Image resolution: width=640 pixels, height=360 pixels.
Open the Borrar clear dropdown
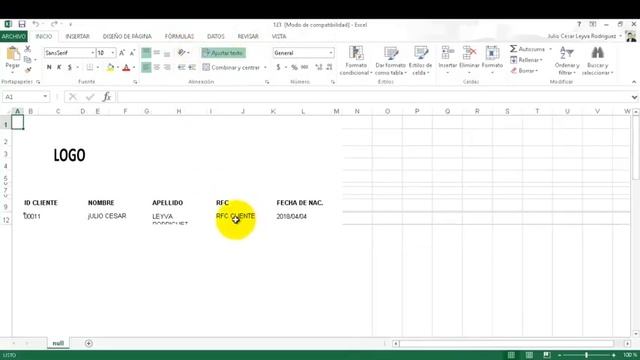click(524, 71)
